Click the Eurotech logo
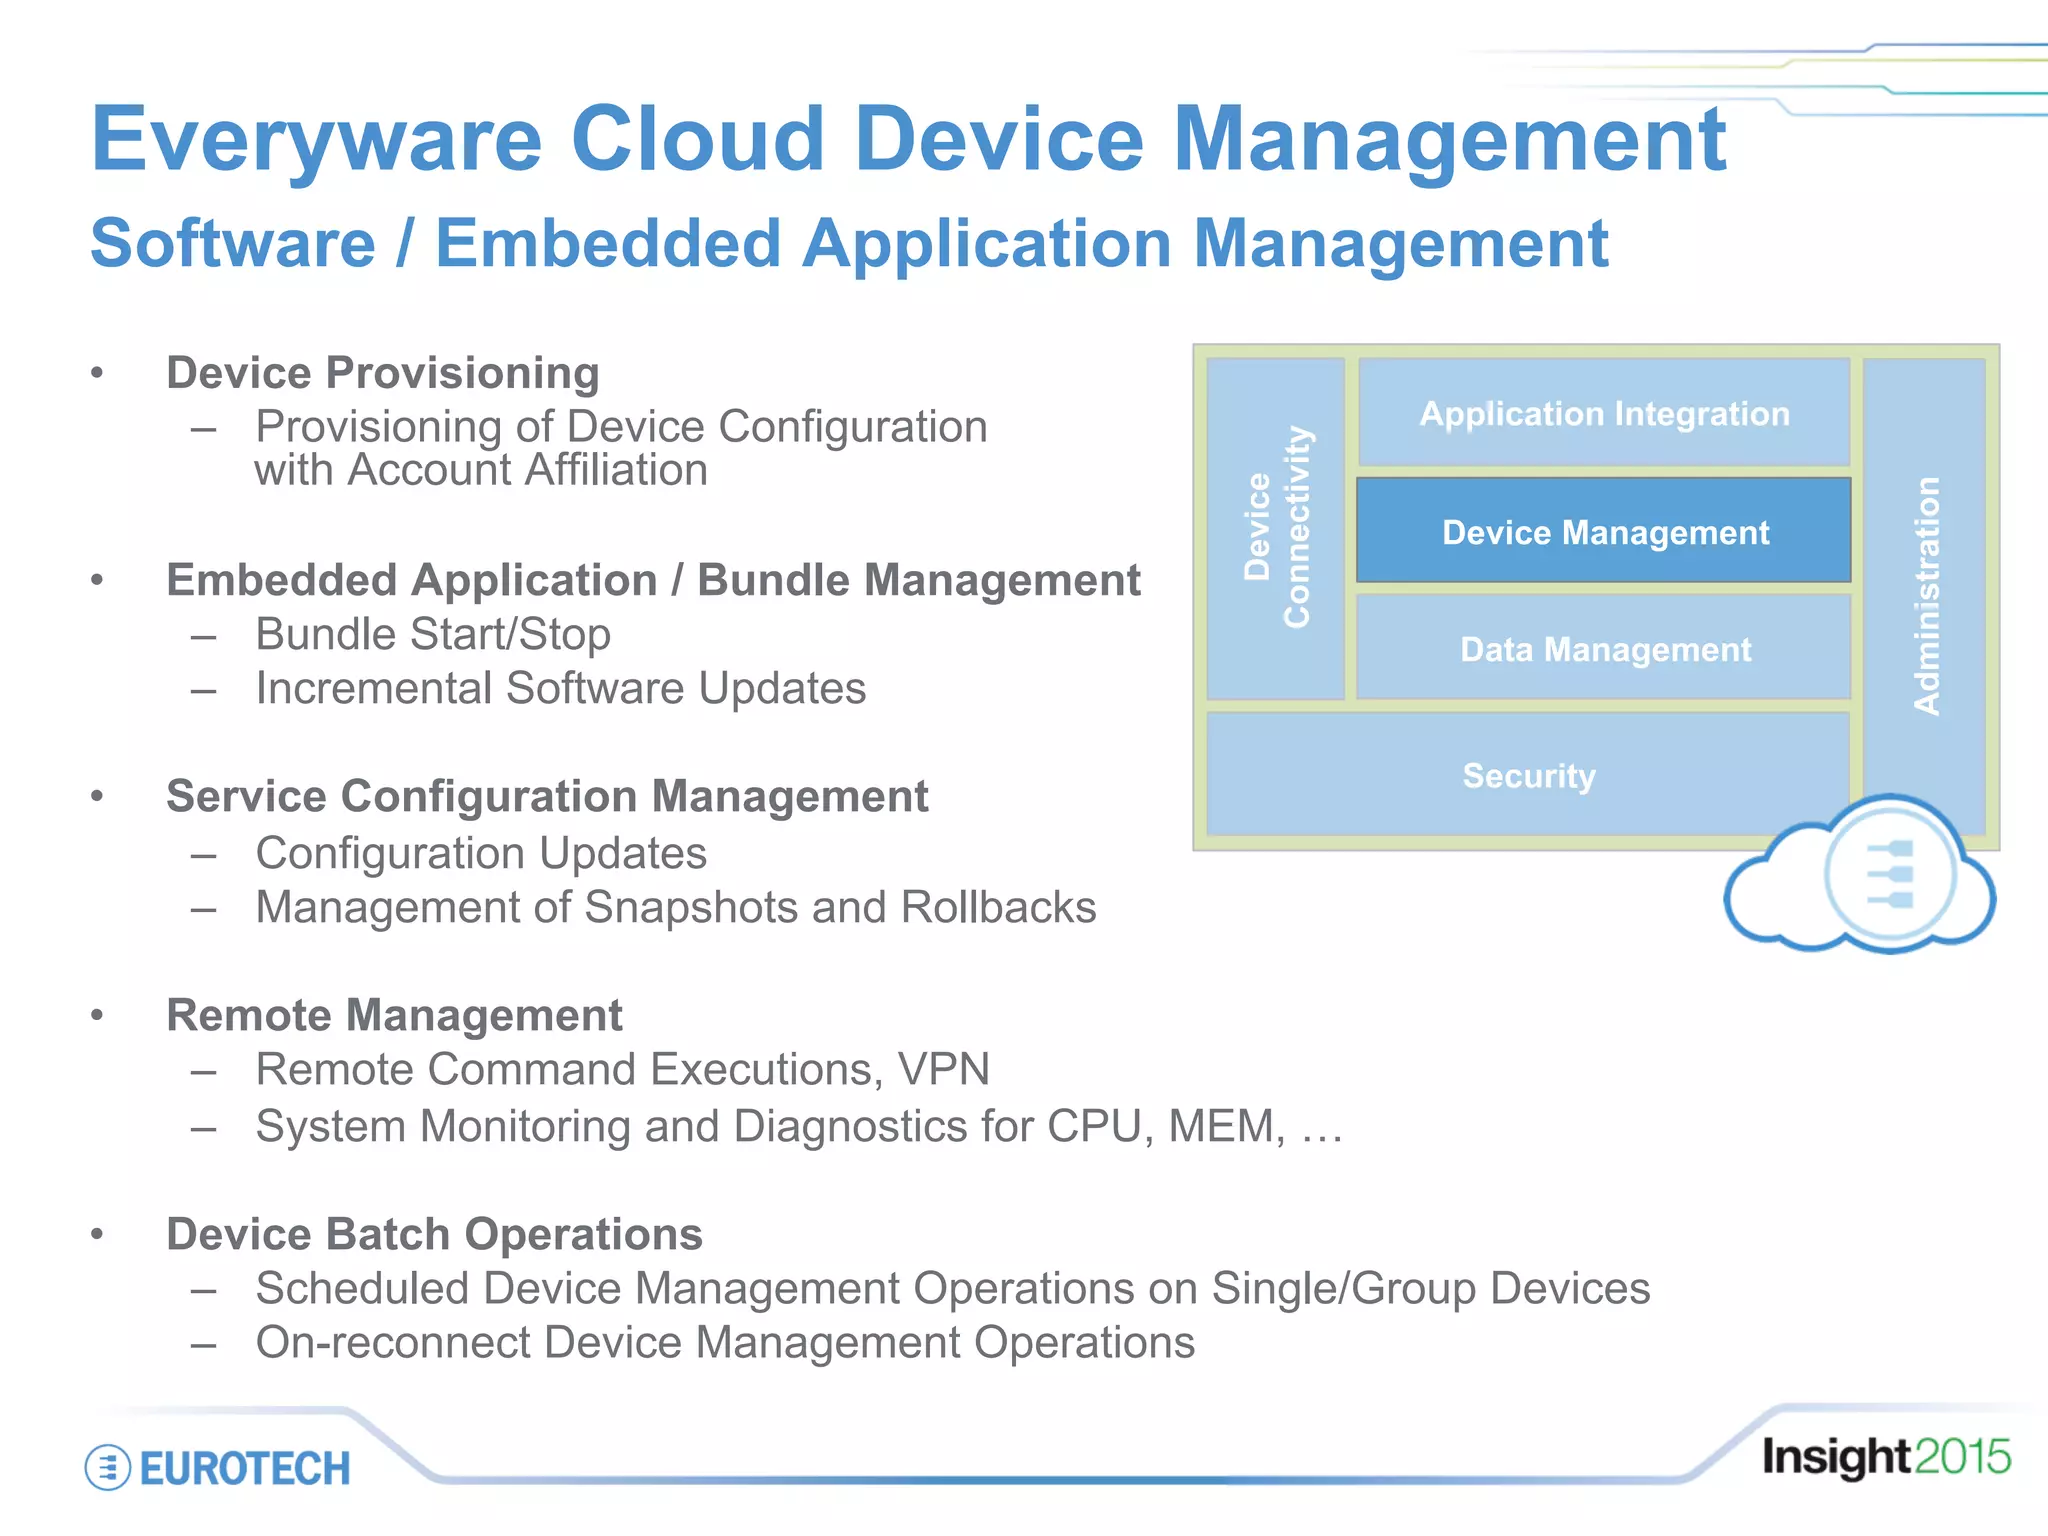This screenshot has width=2048, height=1536. (218, 1468)
